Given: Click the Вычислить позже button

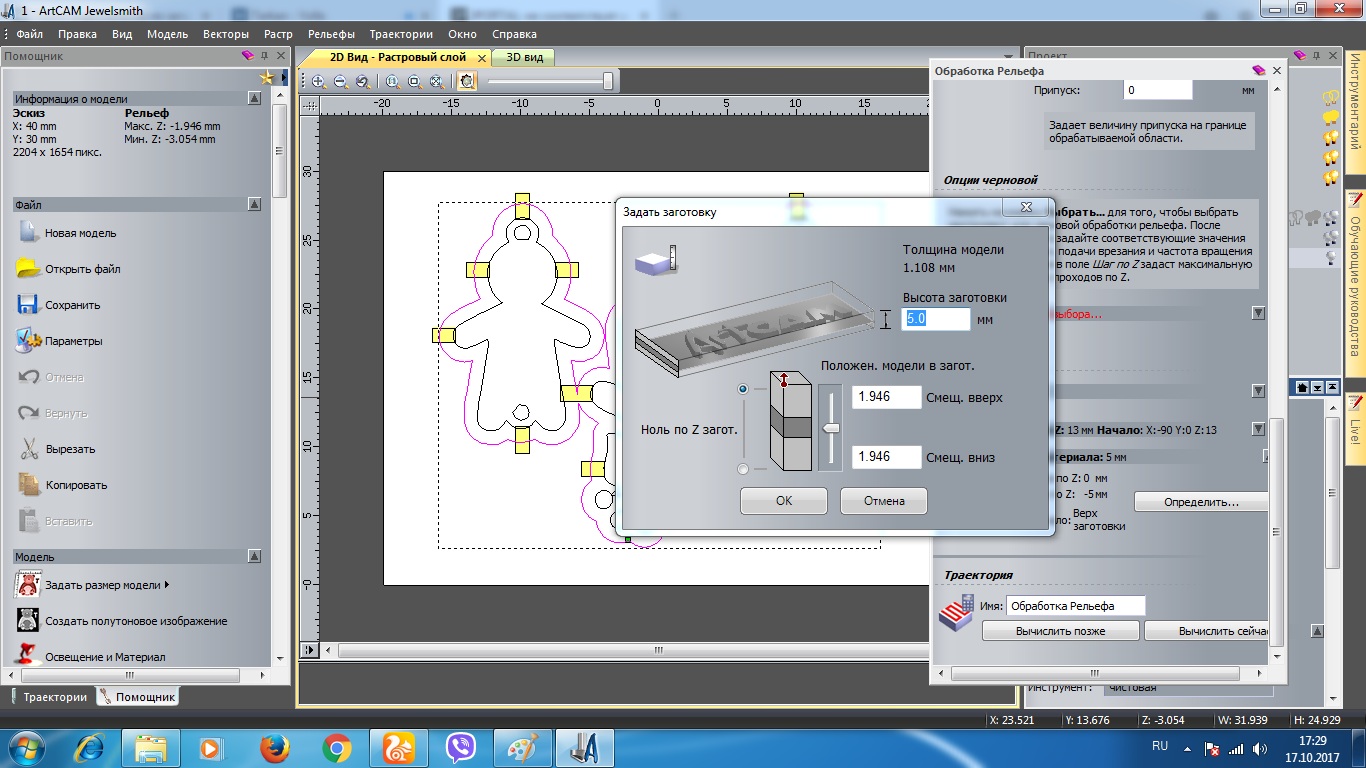Looking at the screenshot, I should [x=1060, y=631].
